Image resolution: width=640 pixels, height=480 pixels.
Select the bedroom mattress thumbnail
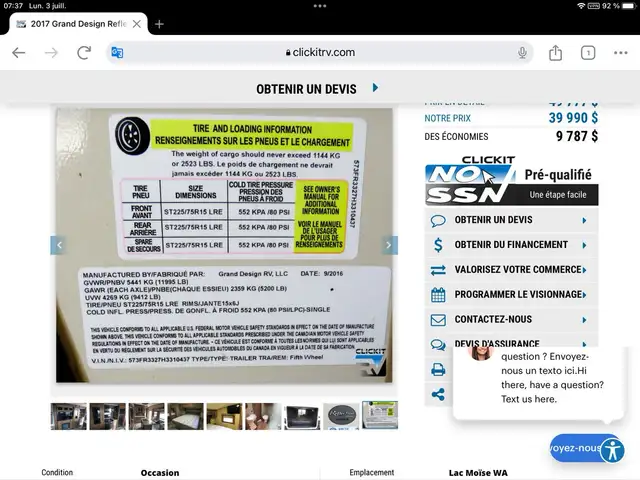pos(185,416)
